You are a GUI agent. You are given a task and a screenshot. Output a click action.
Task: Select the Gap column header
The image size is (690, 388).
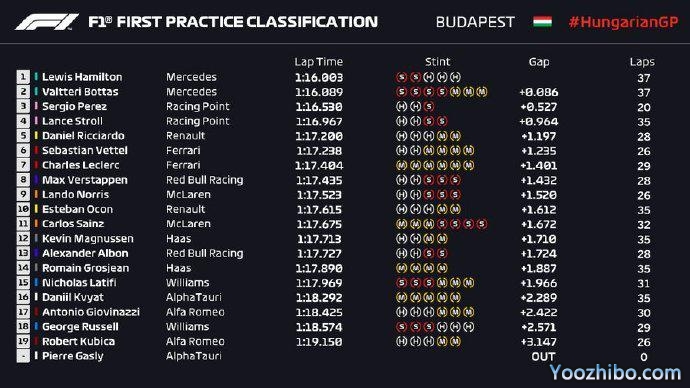(539, 62)
